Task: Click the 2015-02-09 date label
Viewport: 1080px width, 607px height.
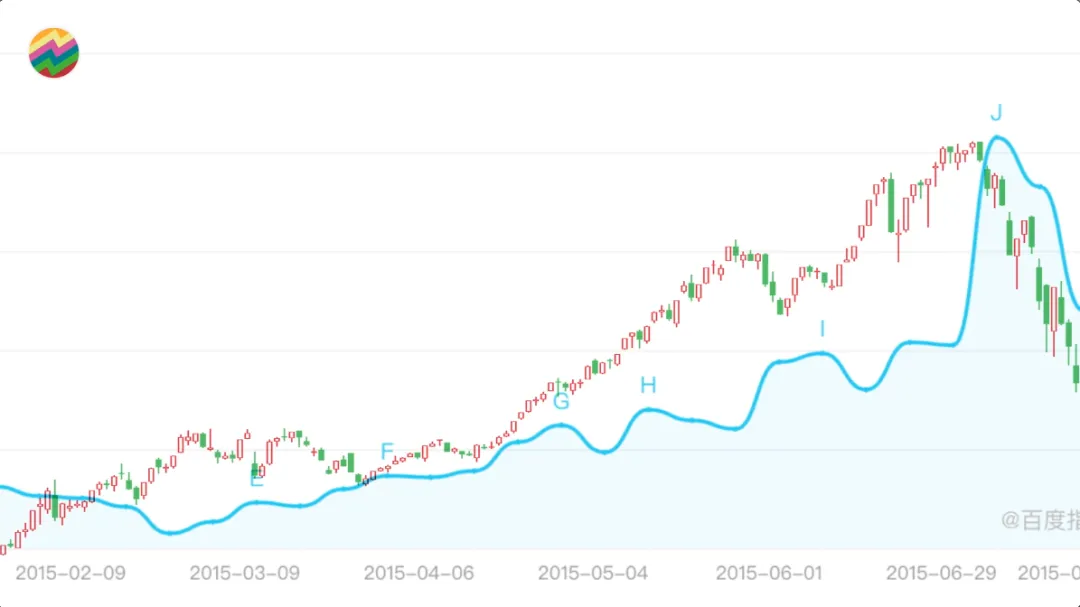Action: (x=70, y=573)
